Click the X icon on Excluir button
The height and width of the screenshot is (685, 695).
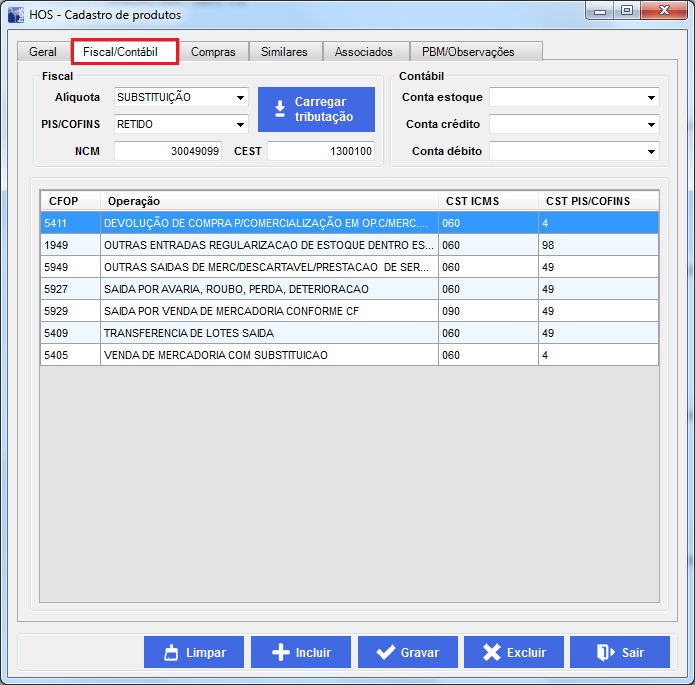[x=490, y=653]
